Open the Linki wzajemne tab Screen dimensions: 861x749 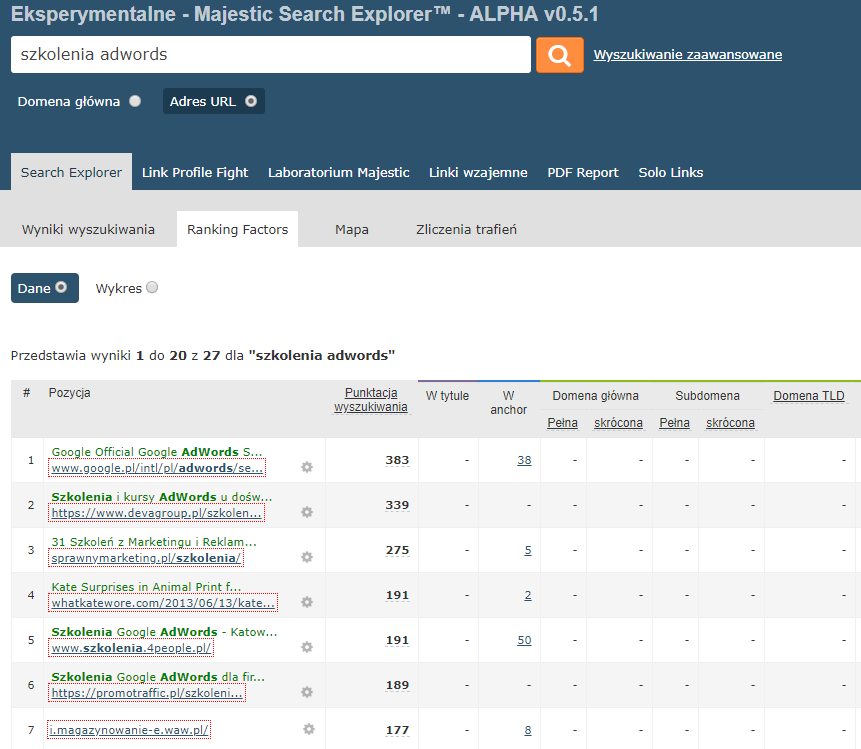click(x=478, y=172)
